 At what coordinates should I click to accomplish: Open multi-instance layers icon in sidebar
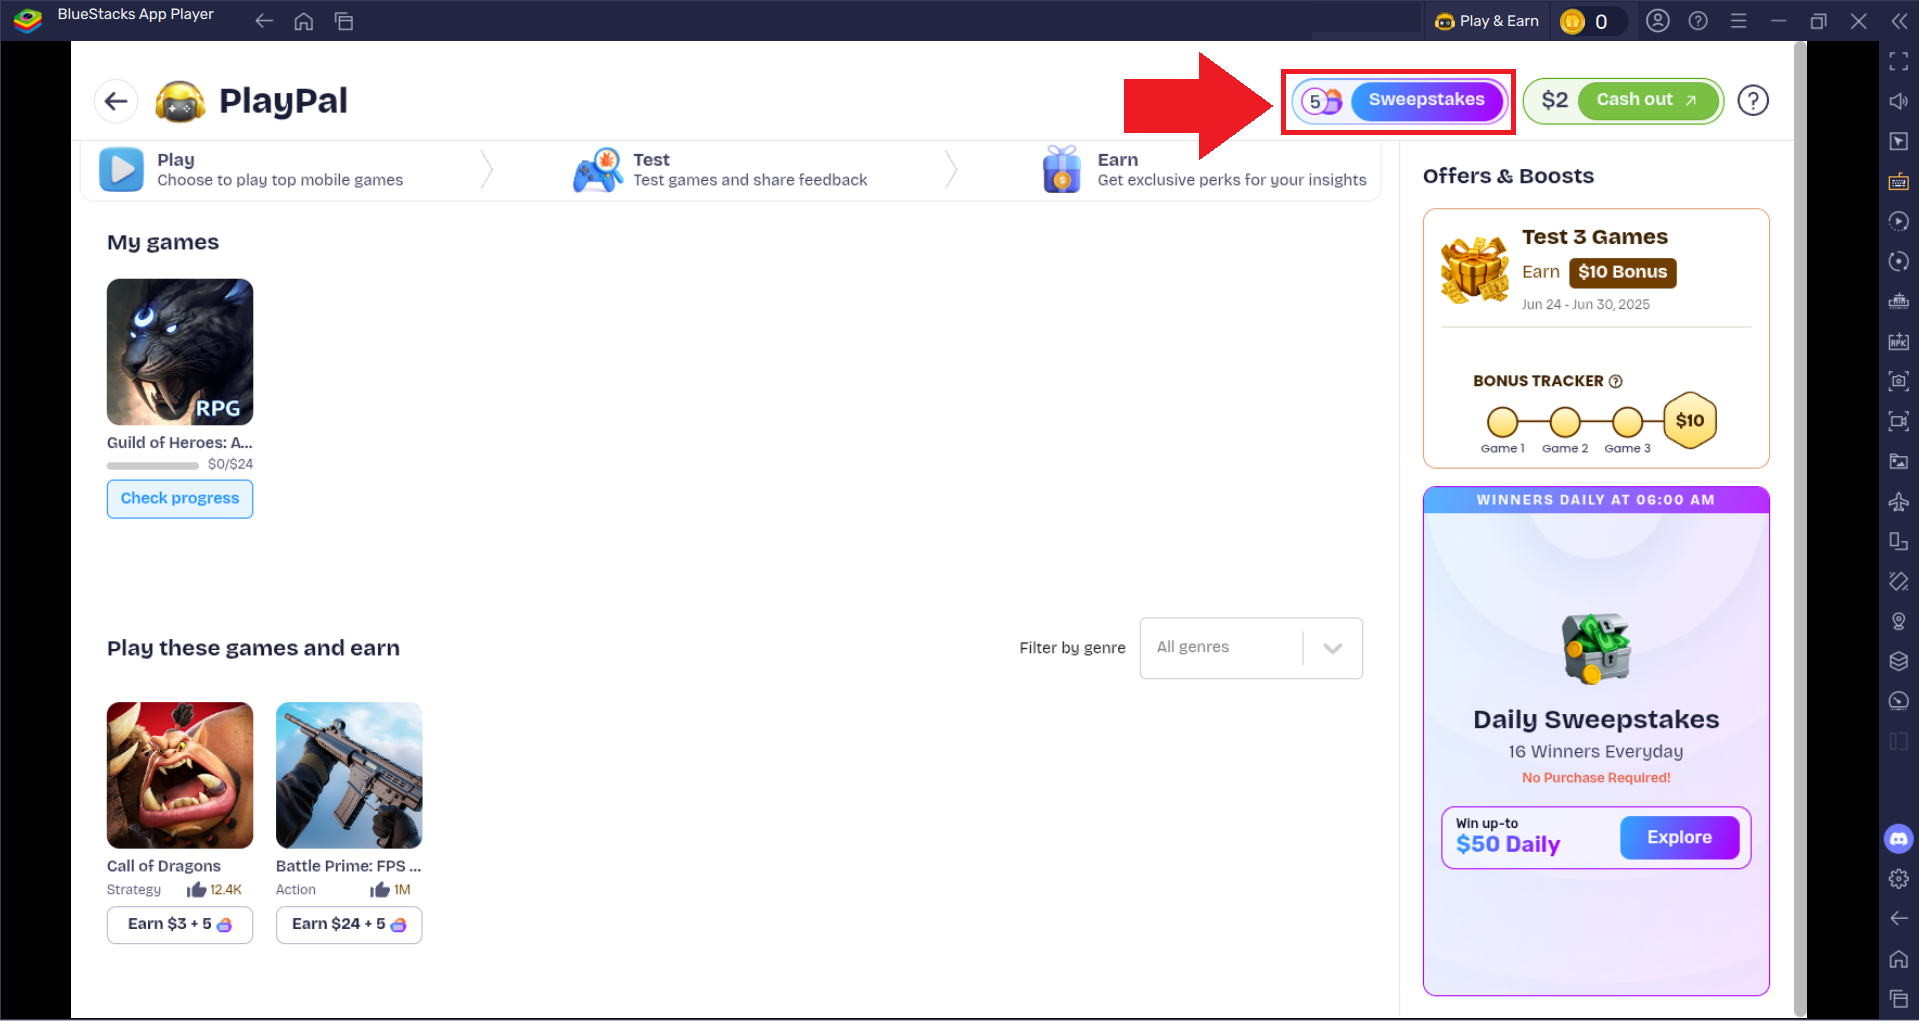(x=1898, y=661)
